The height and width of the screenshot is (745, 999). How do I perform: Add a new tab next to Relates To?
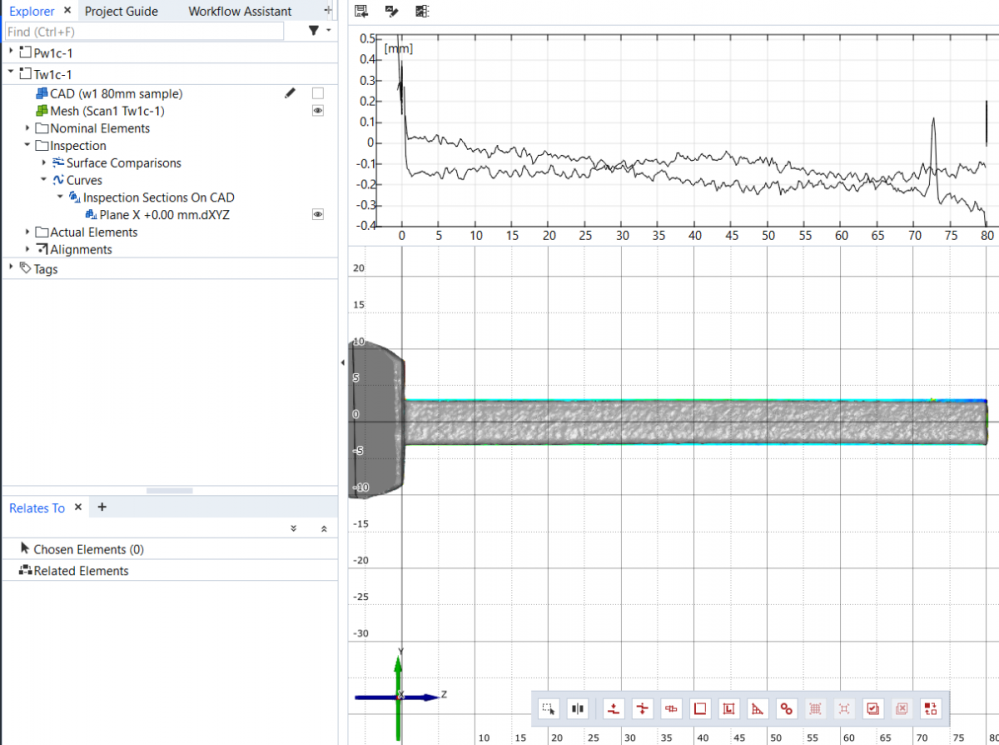pyautogui.click(x=101, y=507)
